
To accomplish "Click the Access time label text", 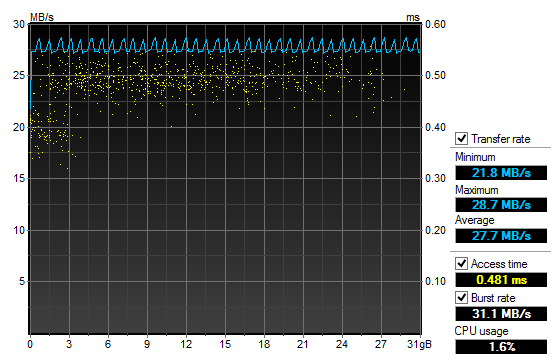I will click(499, 264).
